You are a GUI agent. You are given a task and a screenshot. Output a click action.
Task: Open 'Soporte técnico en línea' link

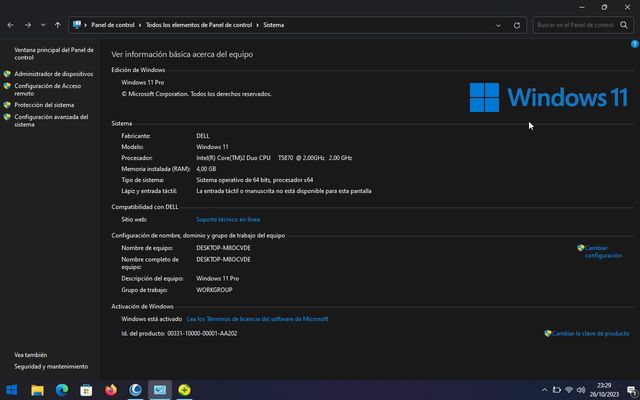[228, 220]
